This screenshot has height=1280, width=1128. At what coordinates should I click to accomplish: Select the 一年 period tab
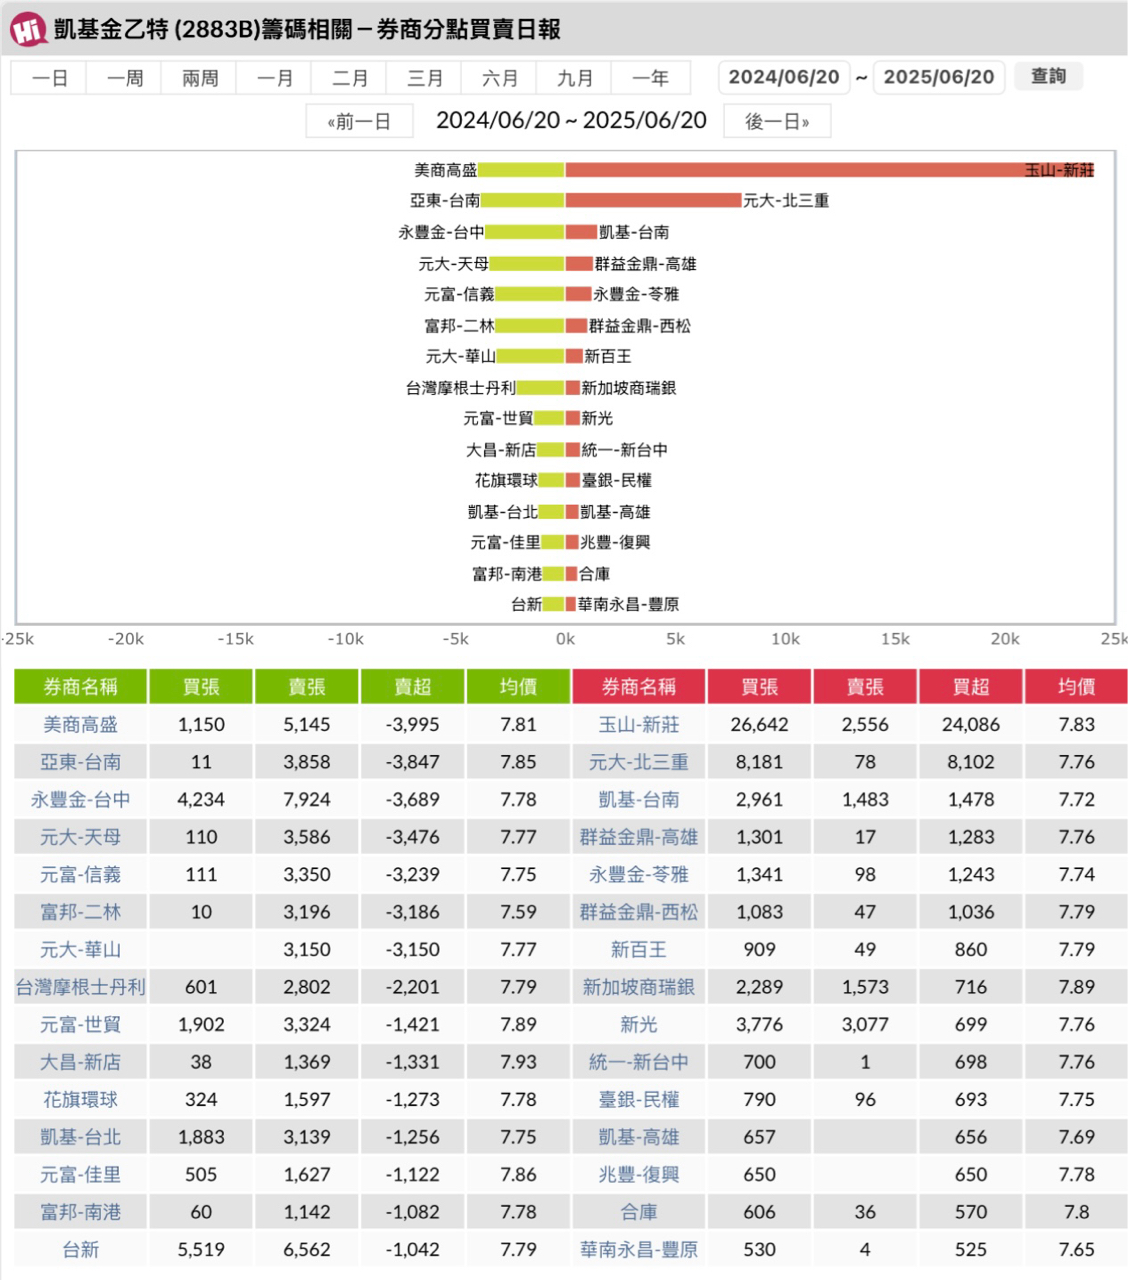(x=650, y=78)
